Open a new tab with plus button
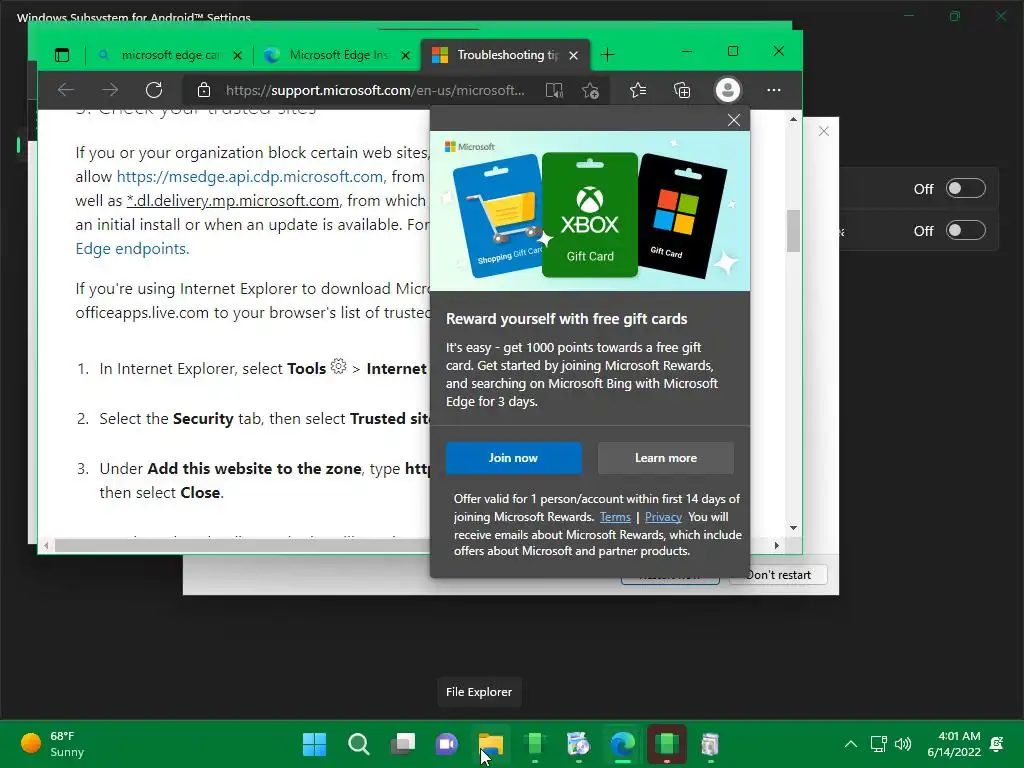 coord(607,55)
